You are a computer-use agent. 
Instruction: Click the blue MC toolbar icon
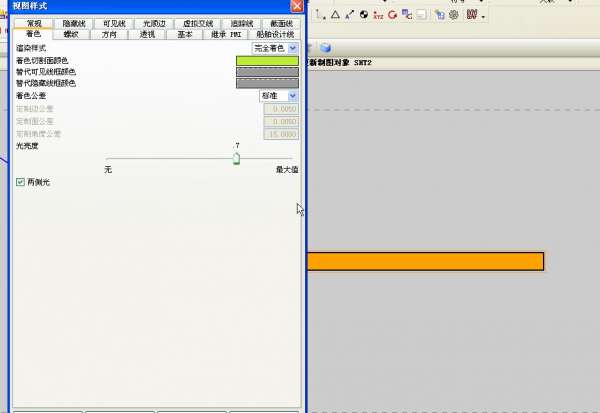[406, 15]
